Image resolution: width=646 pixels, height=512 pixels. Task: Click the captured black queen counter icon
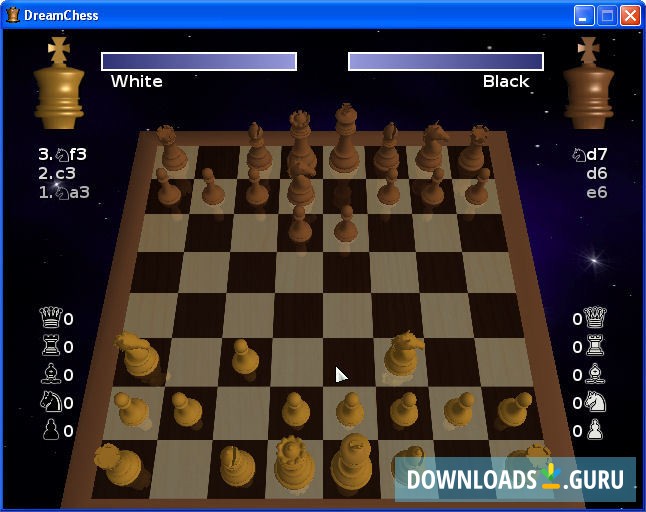click(x=51, y=318)
